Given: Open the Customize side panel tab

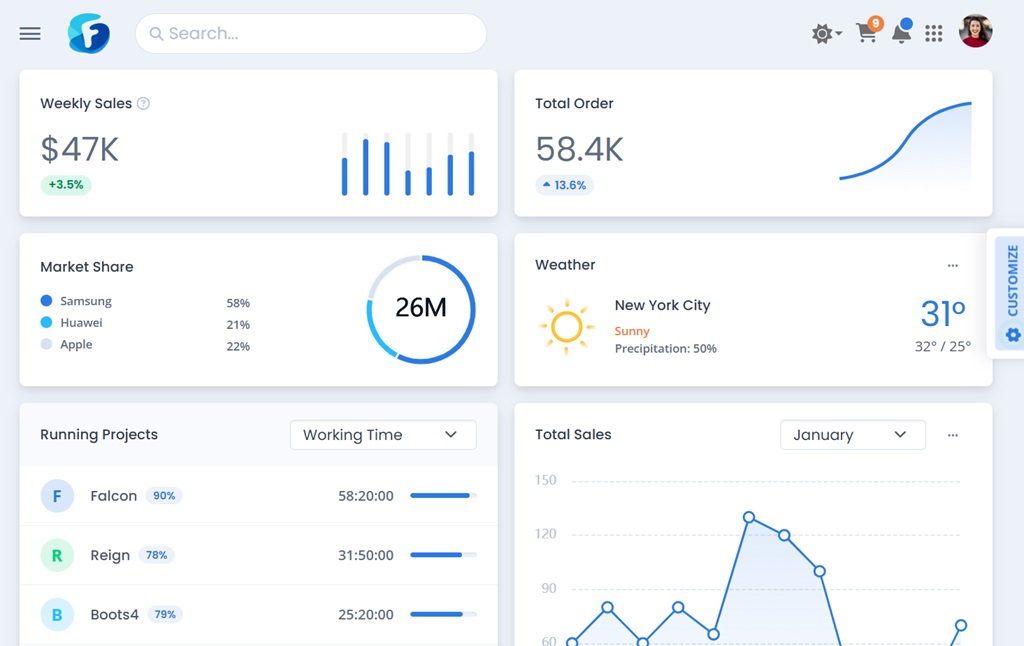Looking at the screenshot, I should (x=1011, y=292).
